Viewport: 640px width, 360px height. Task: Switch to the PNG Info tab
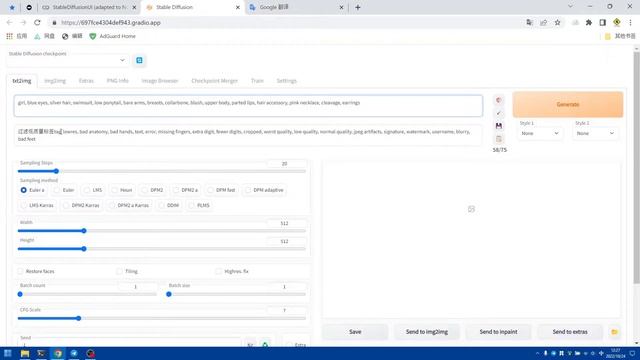118,81
